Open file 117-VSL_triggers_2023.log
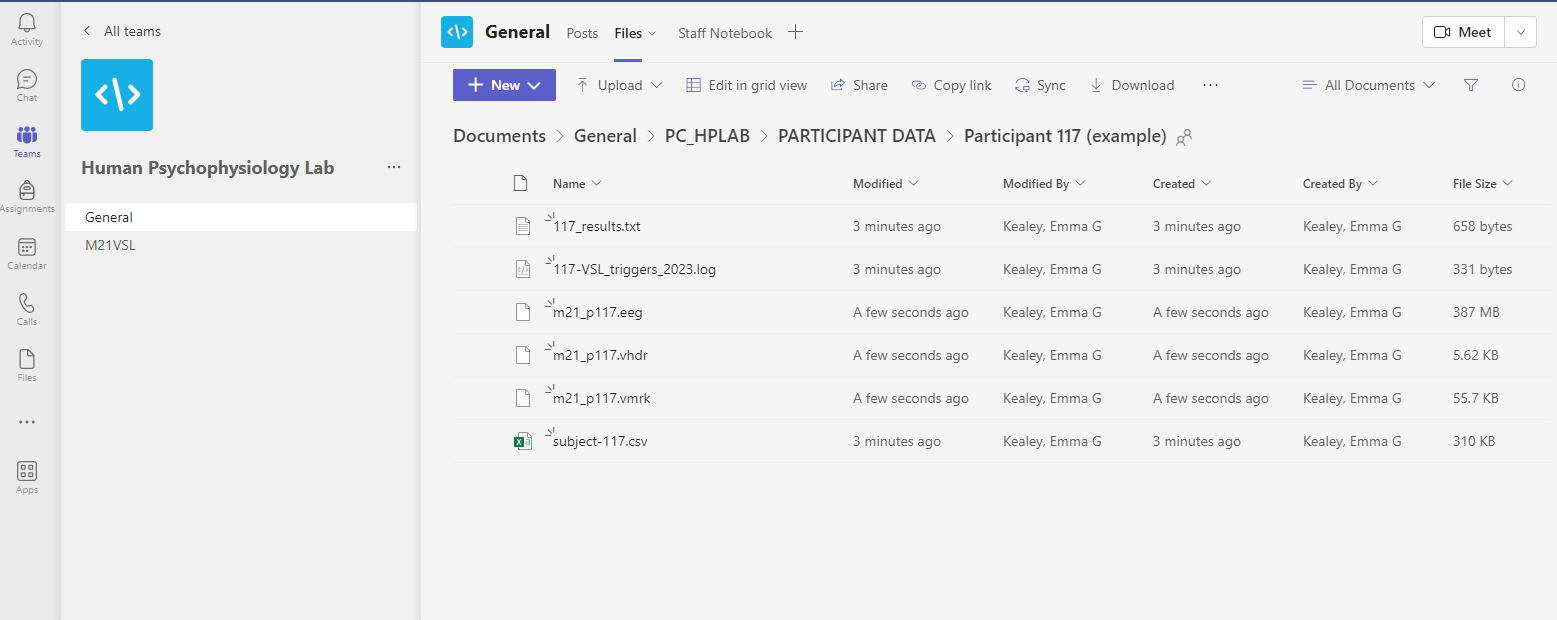Image resolution: width=1557 pixels, height=620 pixels. pos(634,269)
